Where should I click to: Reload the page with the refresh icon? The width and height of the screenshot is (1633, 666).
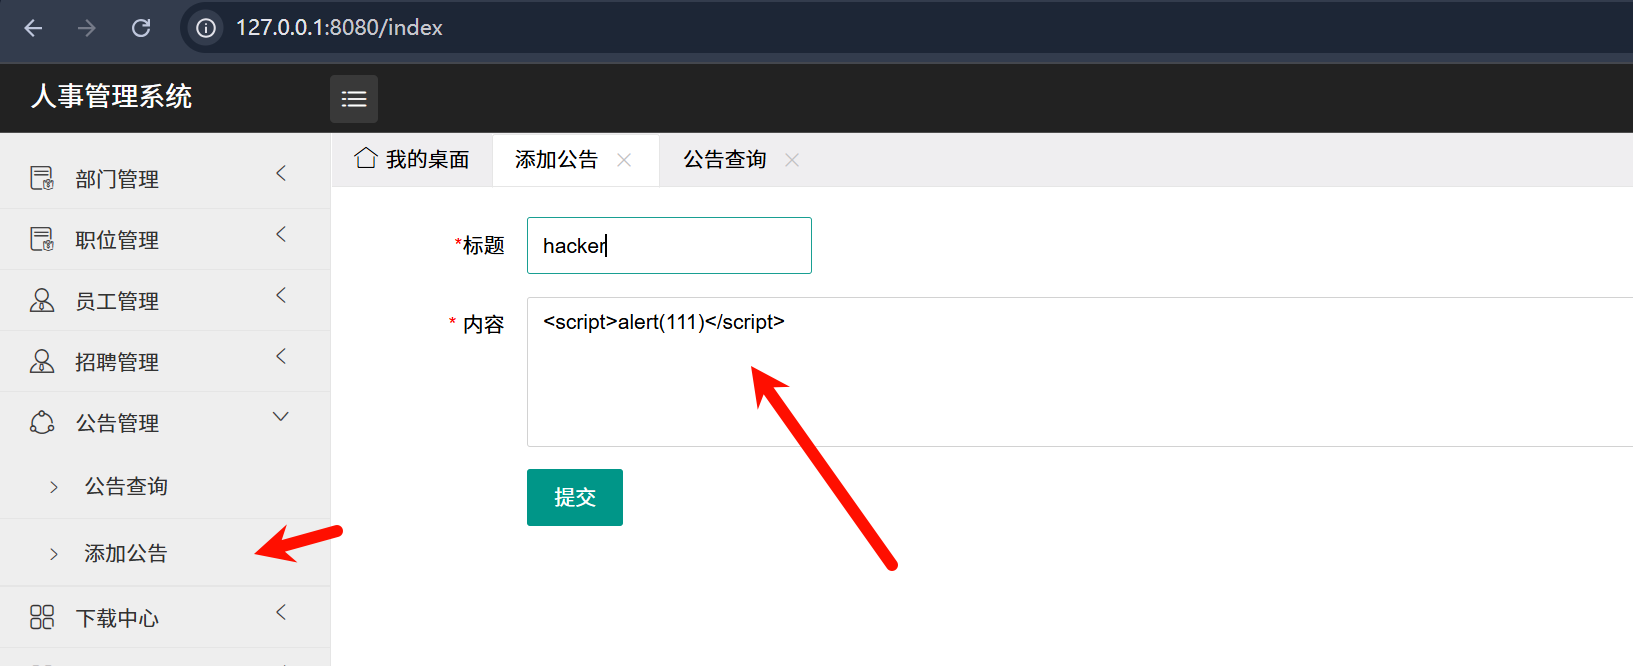(x=141, y=28)
